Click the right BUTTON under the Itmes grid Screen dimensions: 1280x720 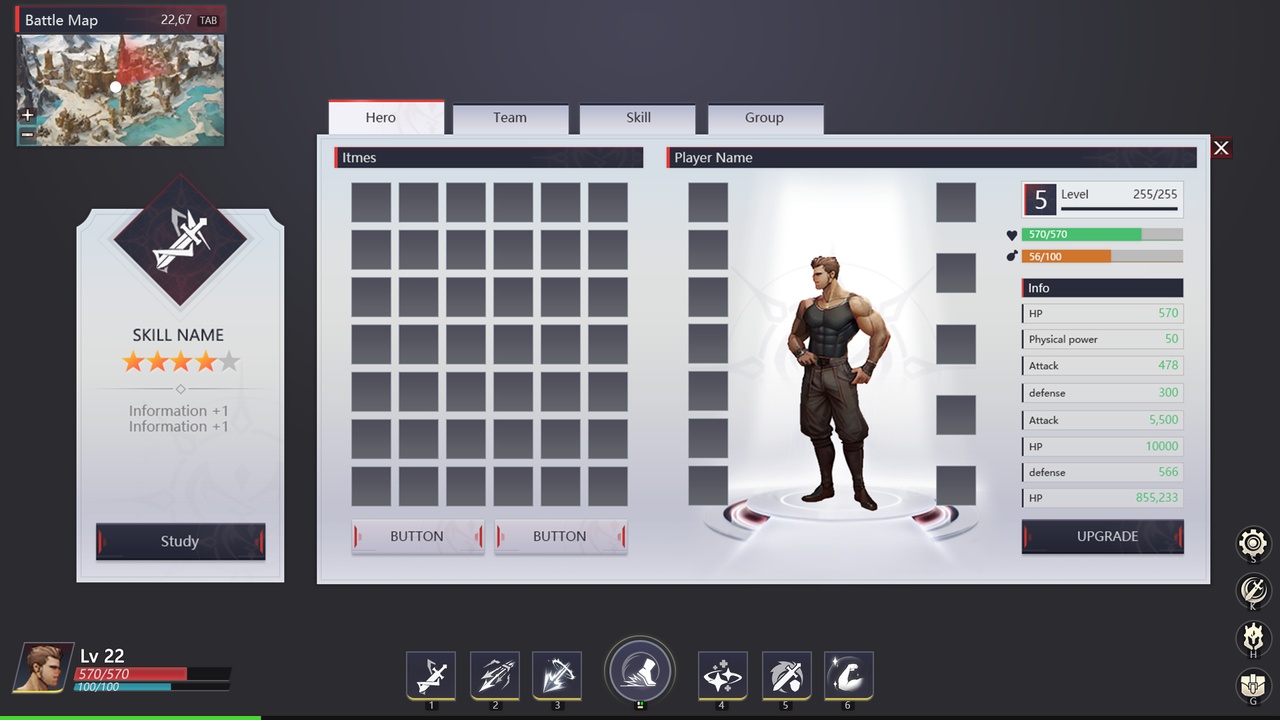click(x=560, y=537)
